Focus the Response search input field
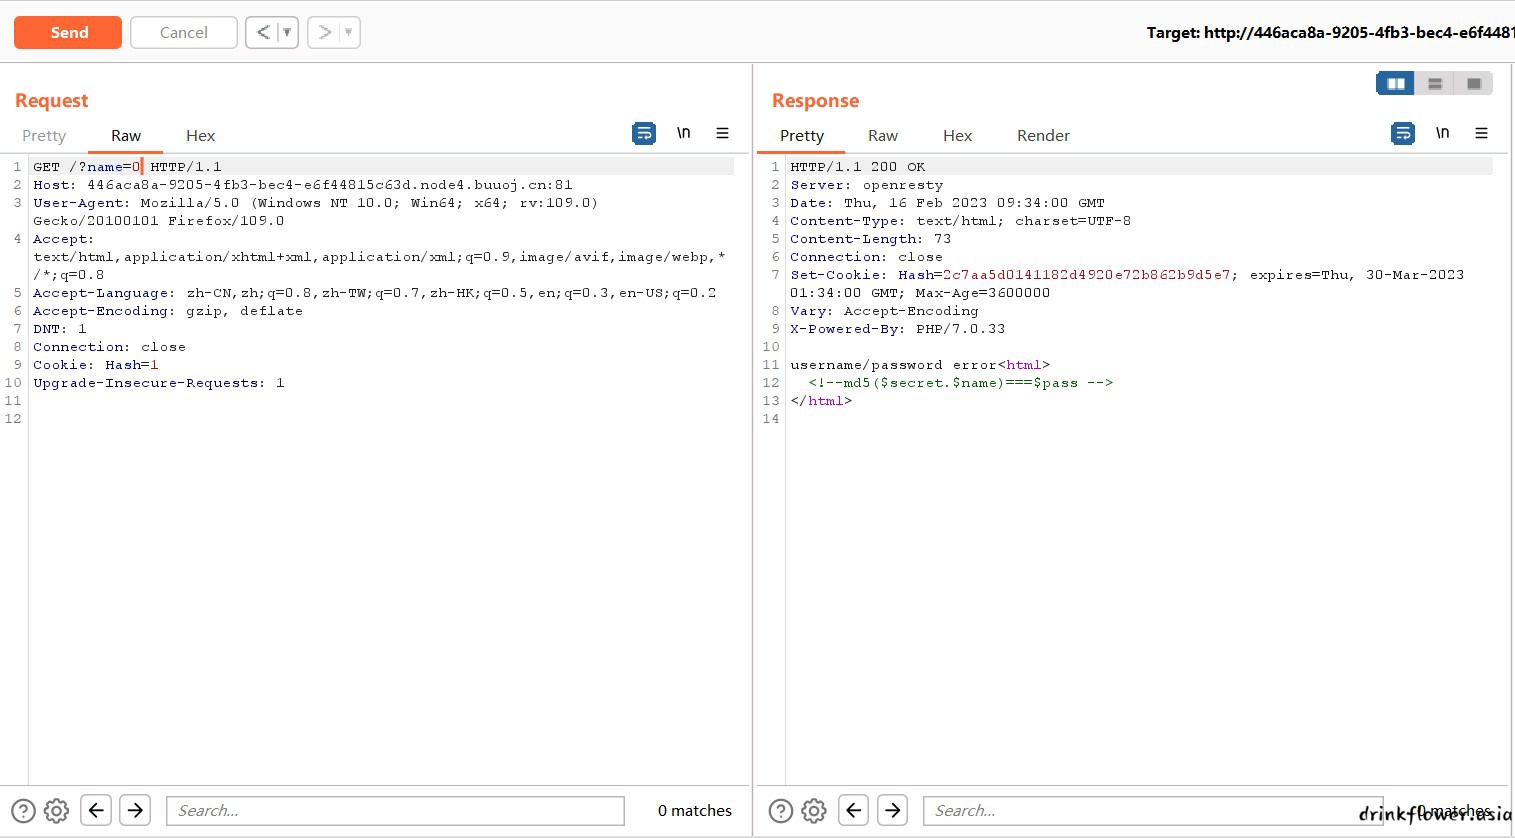 click(x=1153, y=810)
